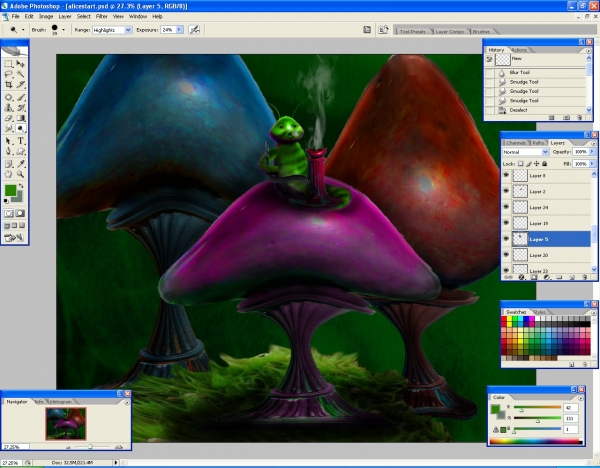Select the Dodge tool in toolbox
Image resolution: width=600 pixels, height=468 pixels.
point(21,129)
